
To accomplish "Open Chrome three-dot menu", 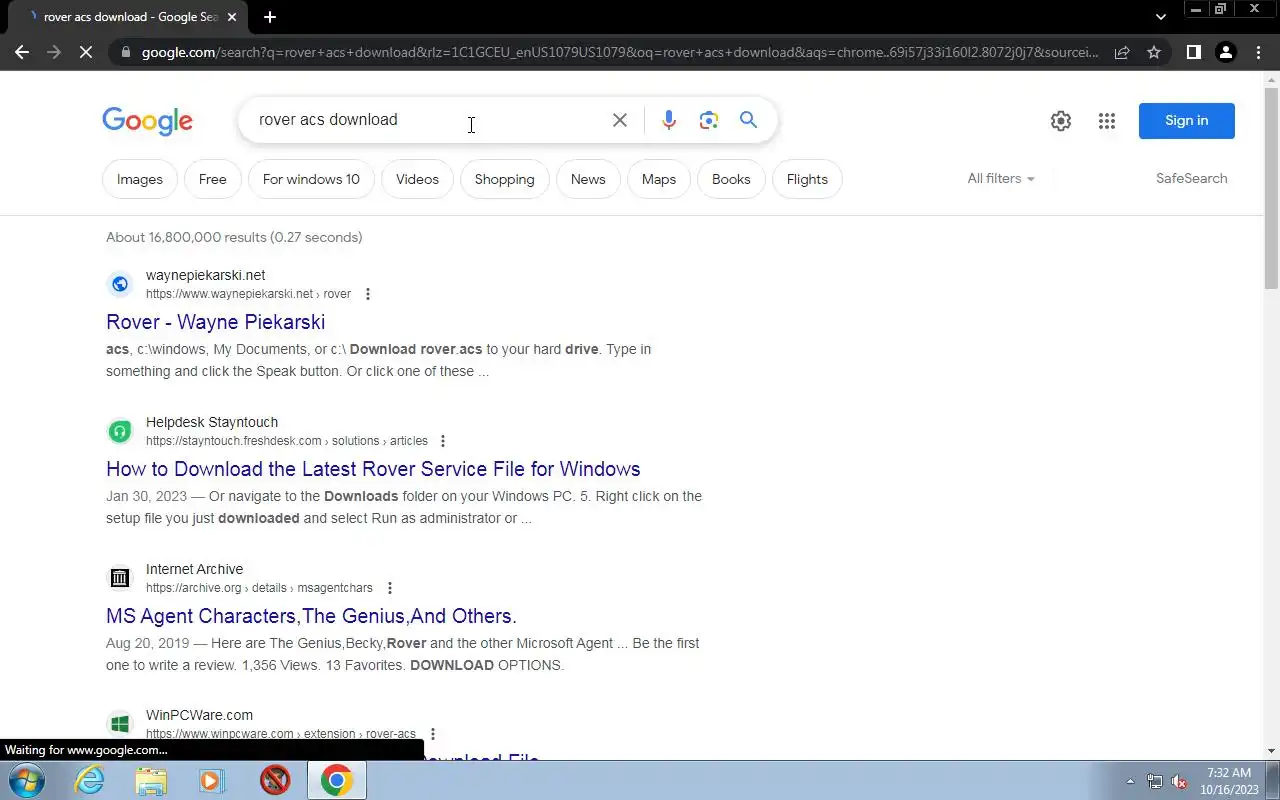I will click(1258, 52).
